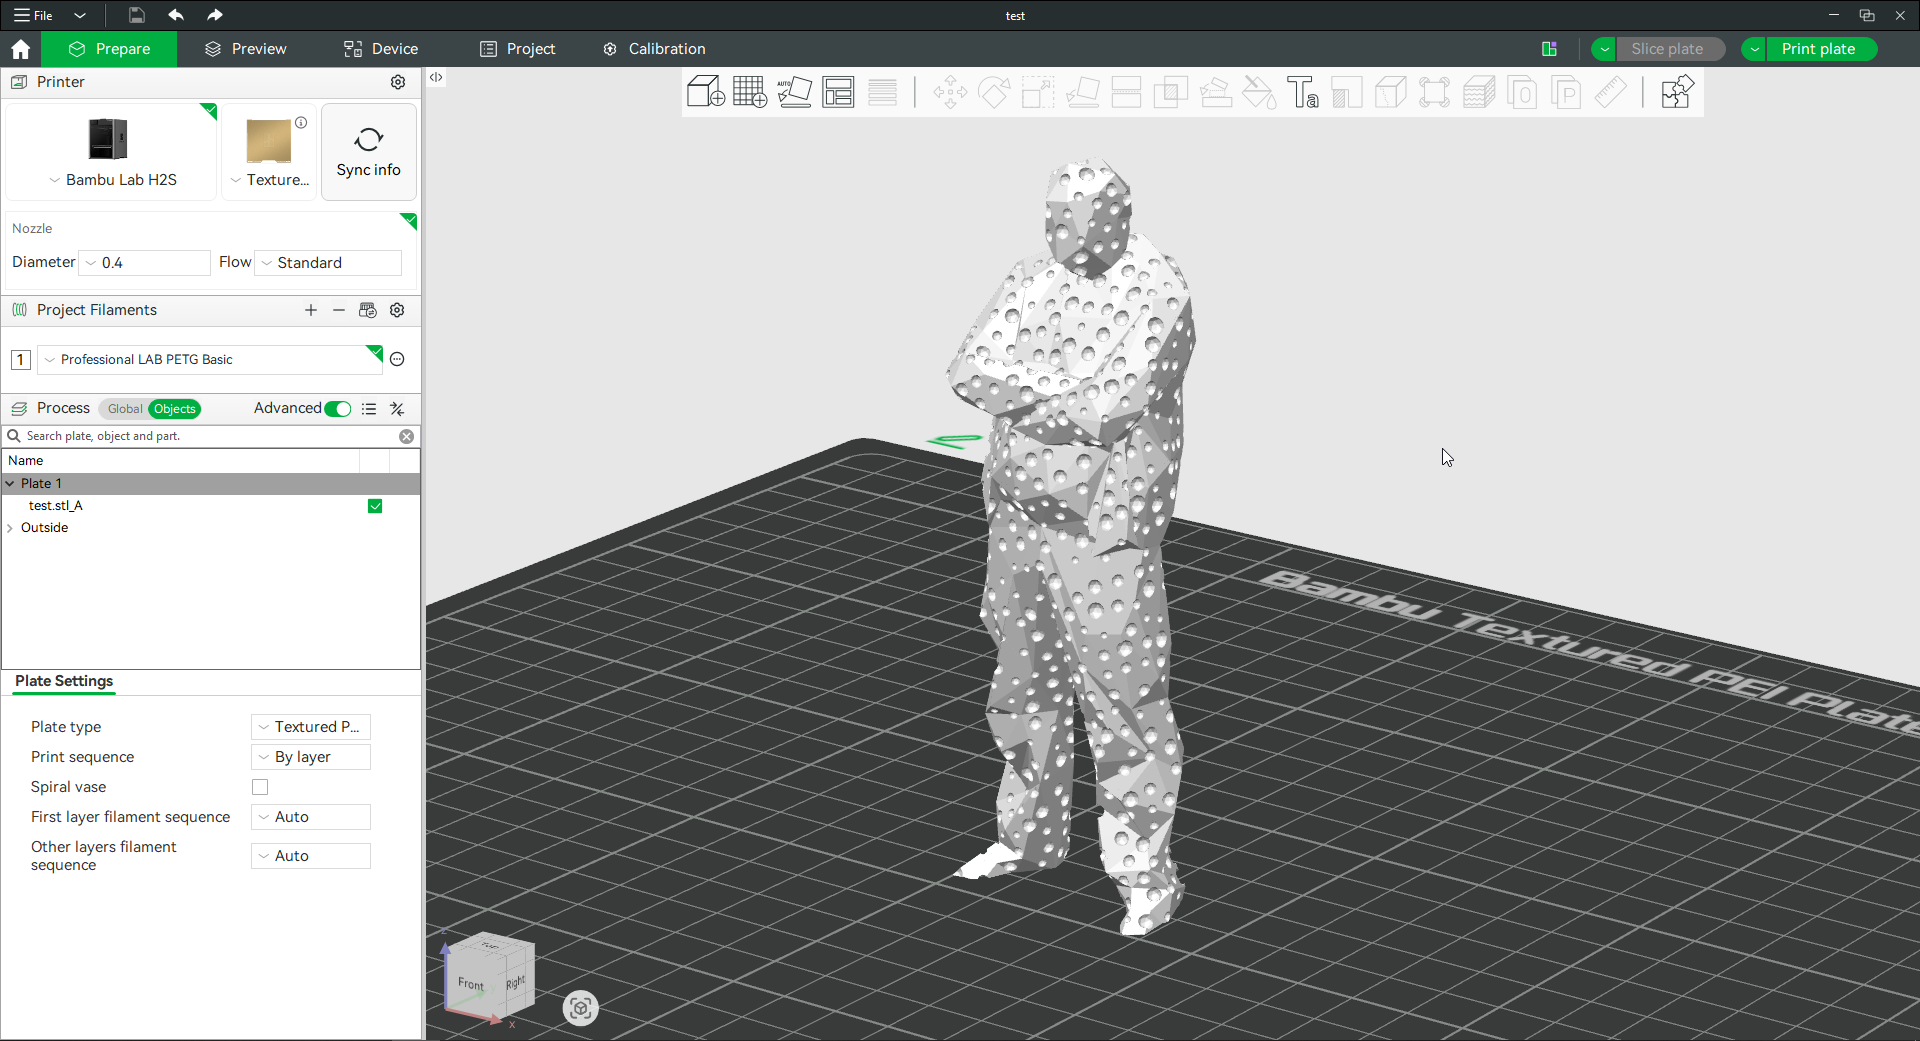Click the Print plate button

click(x=1820, y=49)
